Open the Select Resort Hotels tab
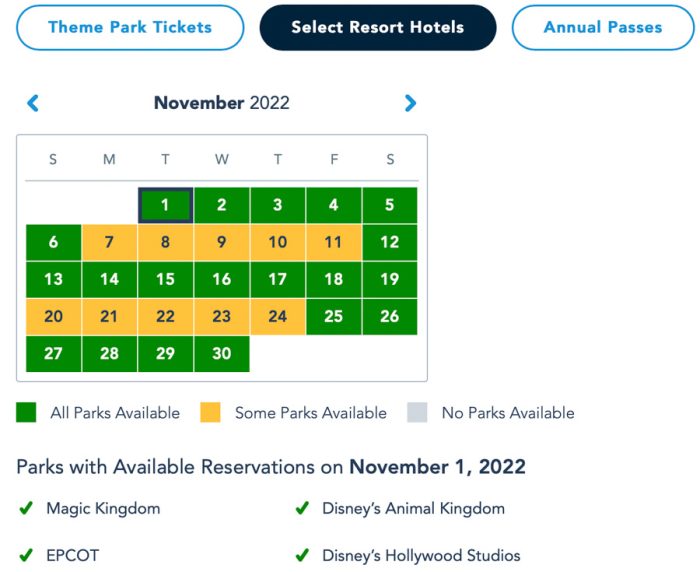The image size is (700, 572). [377, 27]
